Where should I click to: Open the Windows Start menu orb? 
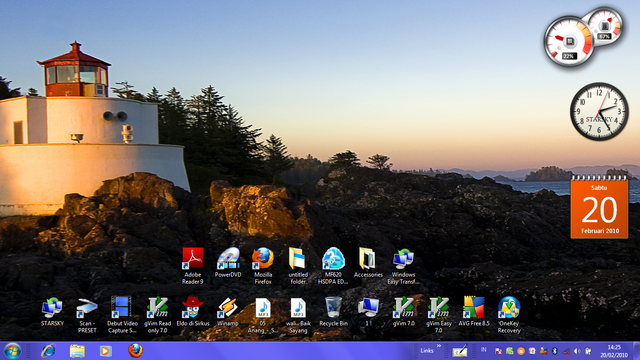point(12,351)
